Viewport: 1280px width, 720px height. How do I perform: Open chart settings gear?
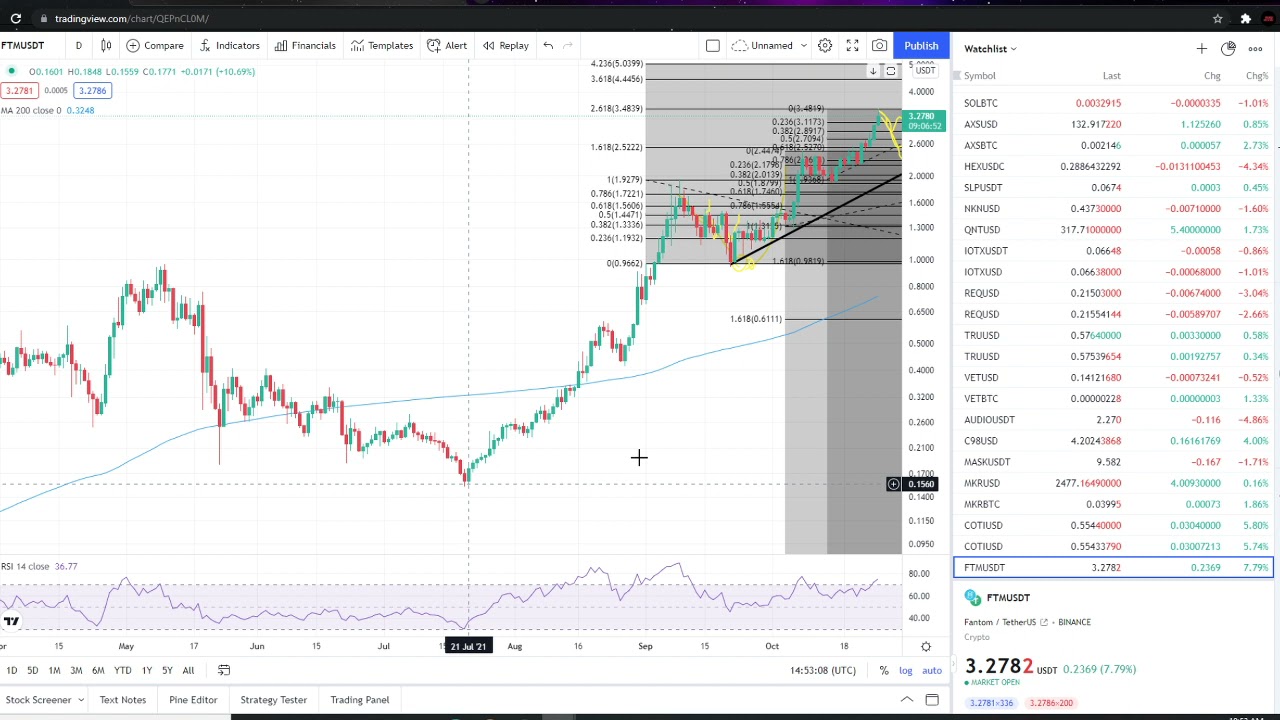pos(825,45)
